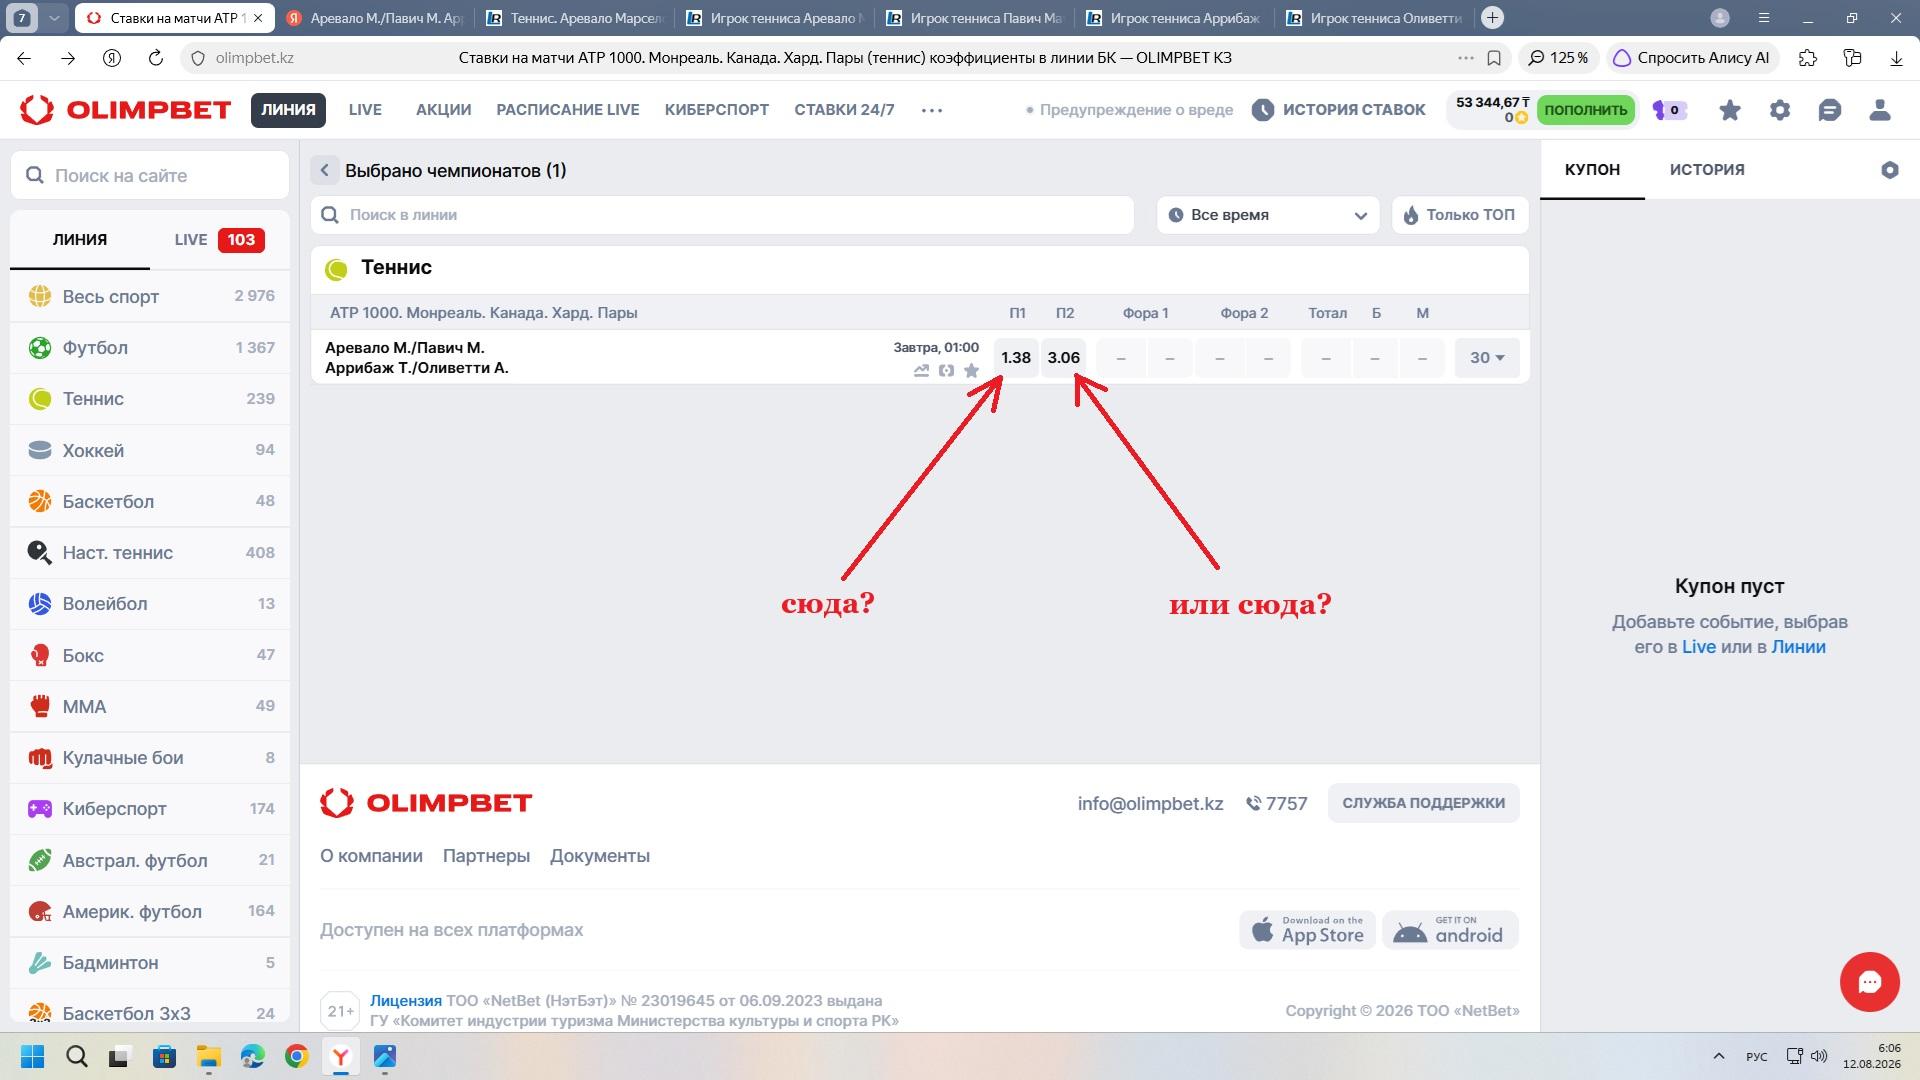Switch to LIVE in the top navigation
This screenshot has height=1080, width=1920.
pyautogui.click(x=365, y=110)
